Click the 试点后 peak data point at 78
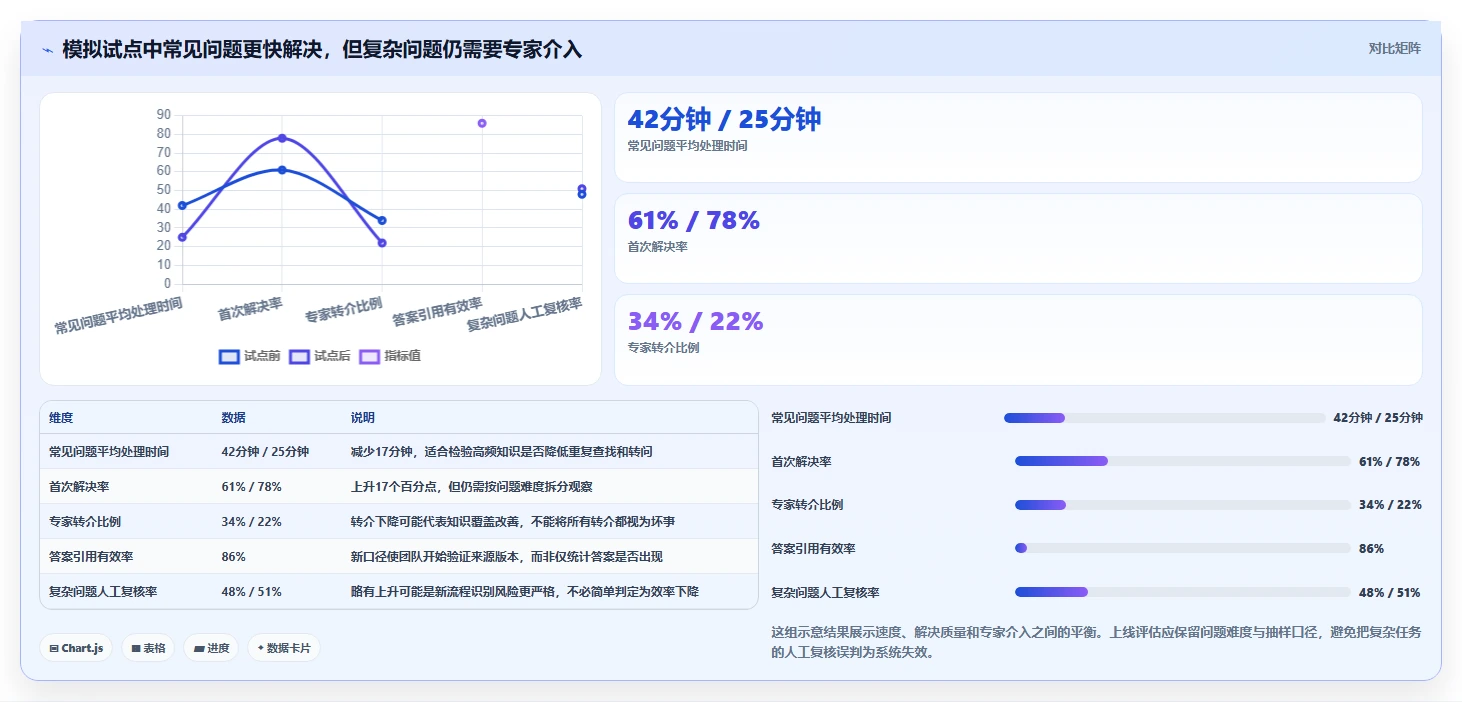Viewport: 1462px width, 702px height. 282,138
